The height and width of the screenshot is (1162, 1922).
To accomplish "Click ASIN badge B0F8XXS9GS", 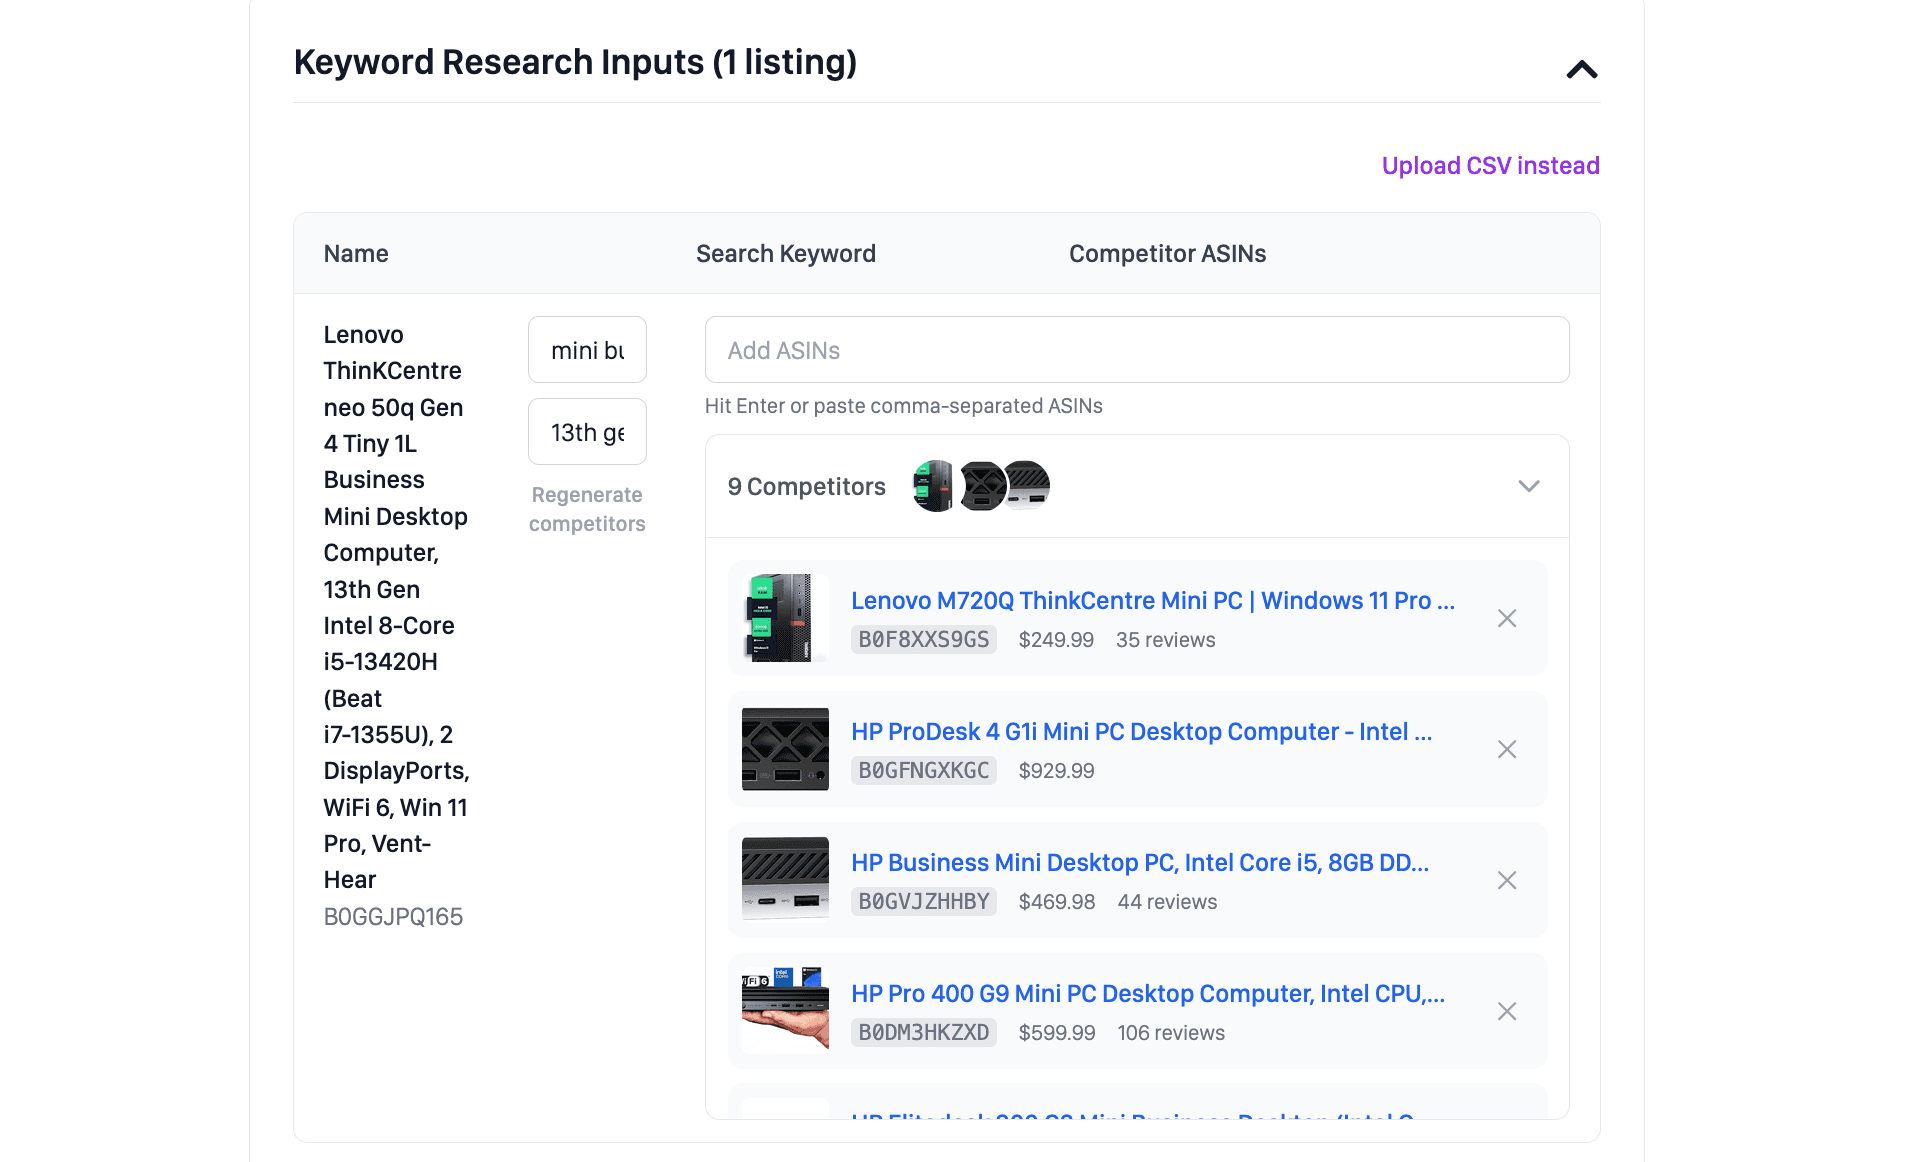I will coord(924,640).
